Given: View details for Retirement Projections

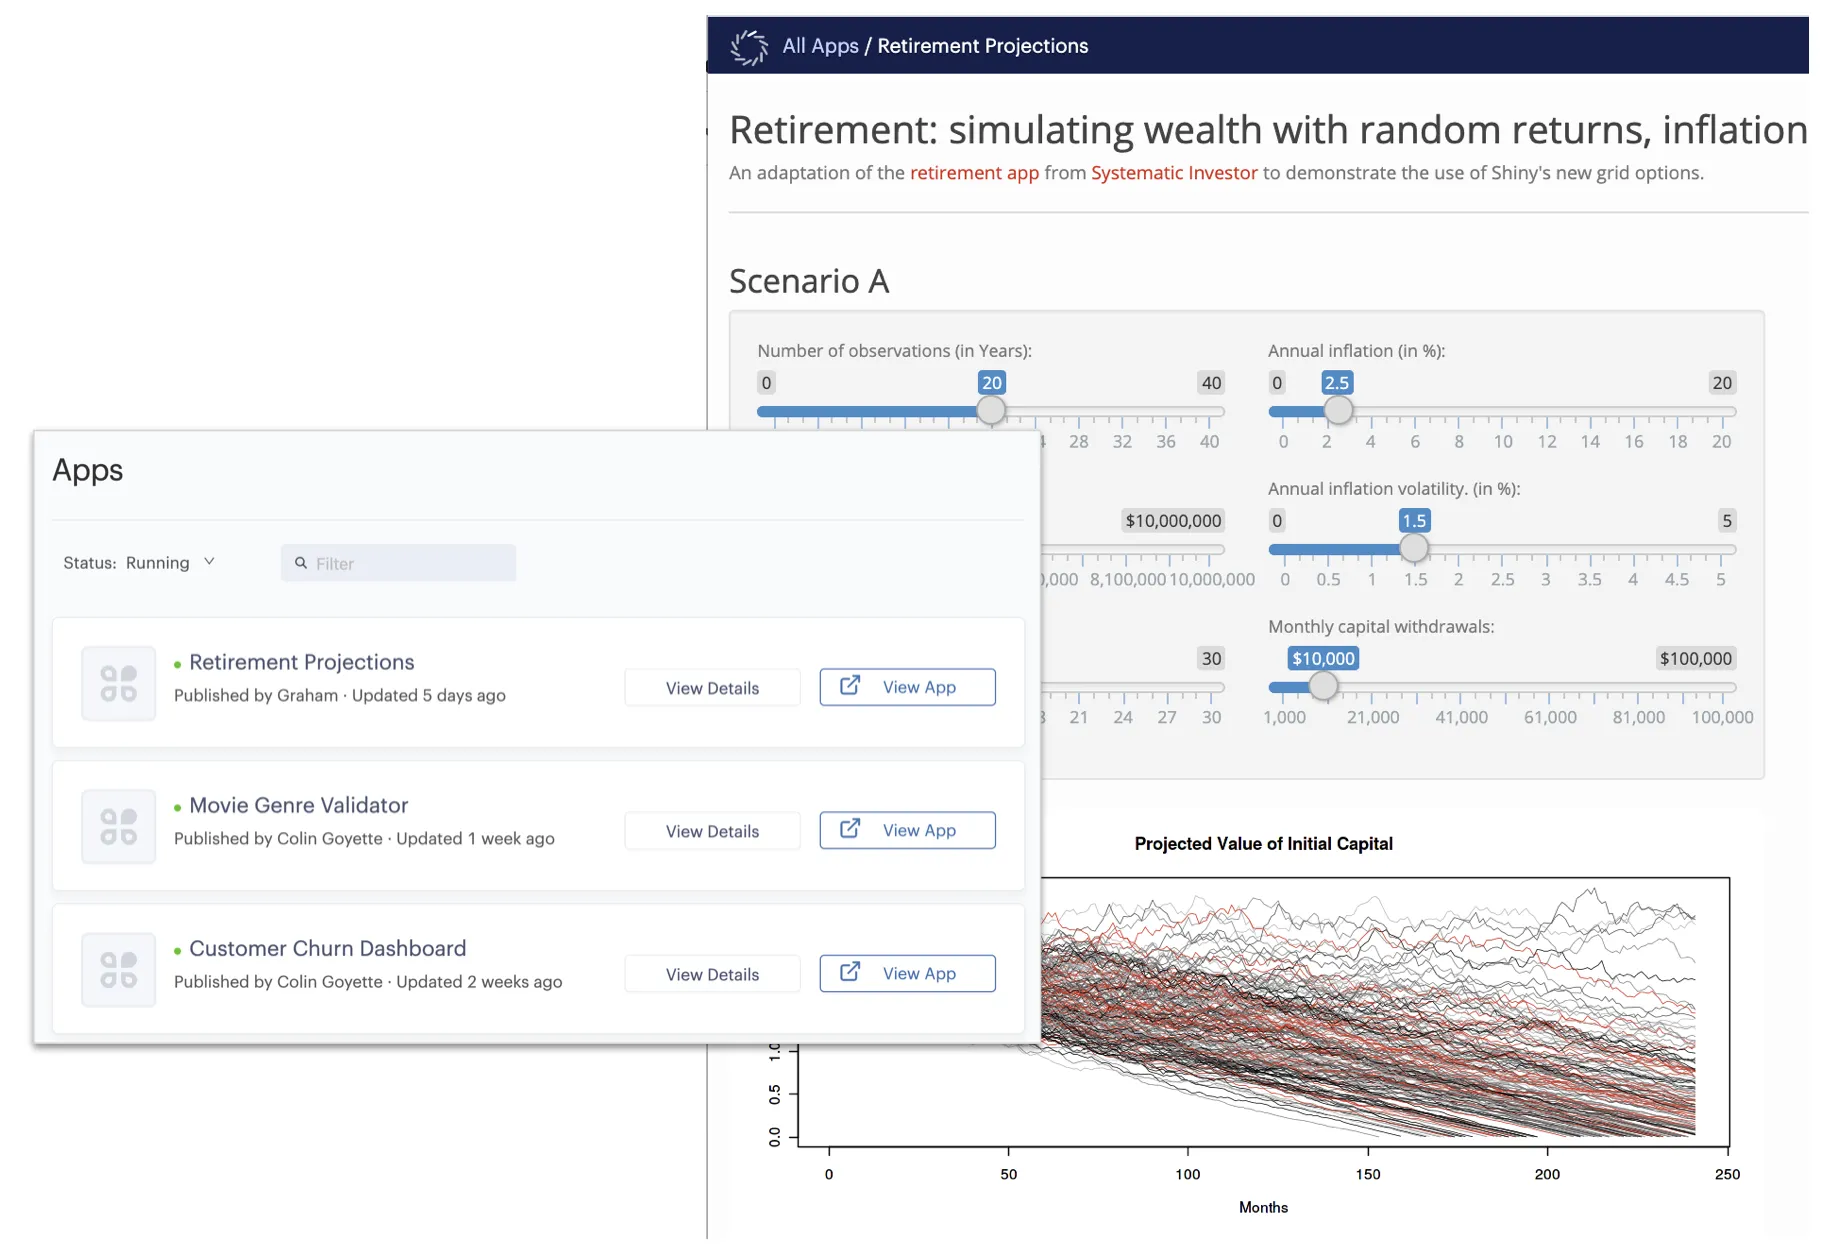Looking at the screenshot, I should click(712, 688).
